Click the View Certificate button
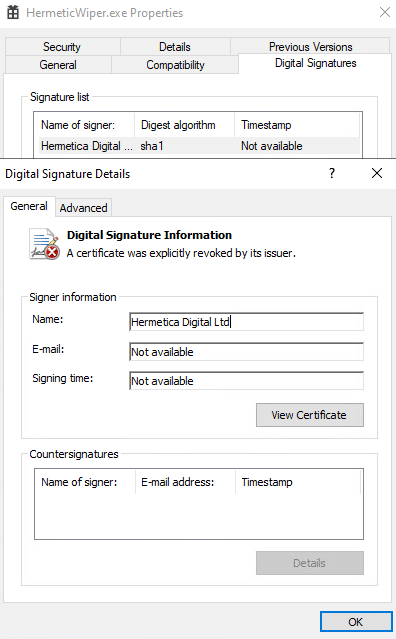396x639 pixels. (x=310, y=415)
